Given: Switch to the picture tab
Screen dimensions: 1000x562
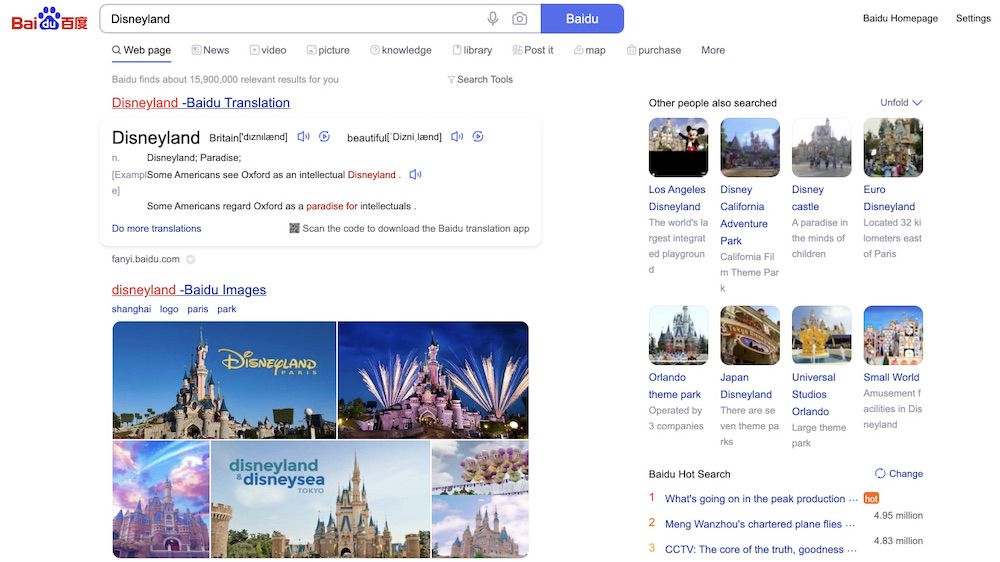Looking at the screenshot, I should tap(328, 50).
